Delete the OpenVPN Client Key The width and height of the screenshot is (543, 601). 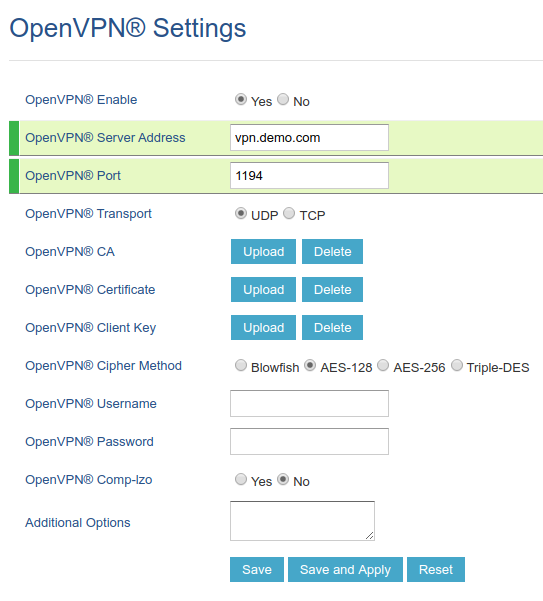[332, 327]
